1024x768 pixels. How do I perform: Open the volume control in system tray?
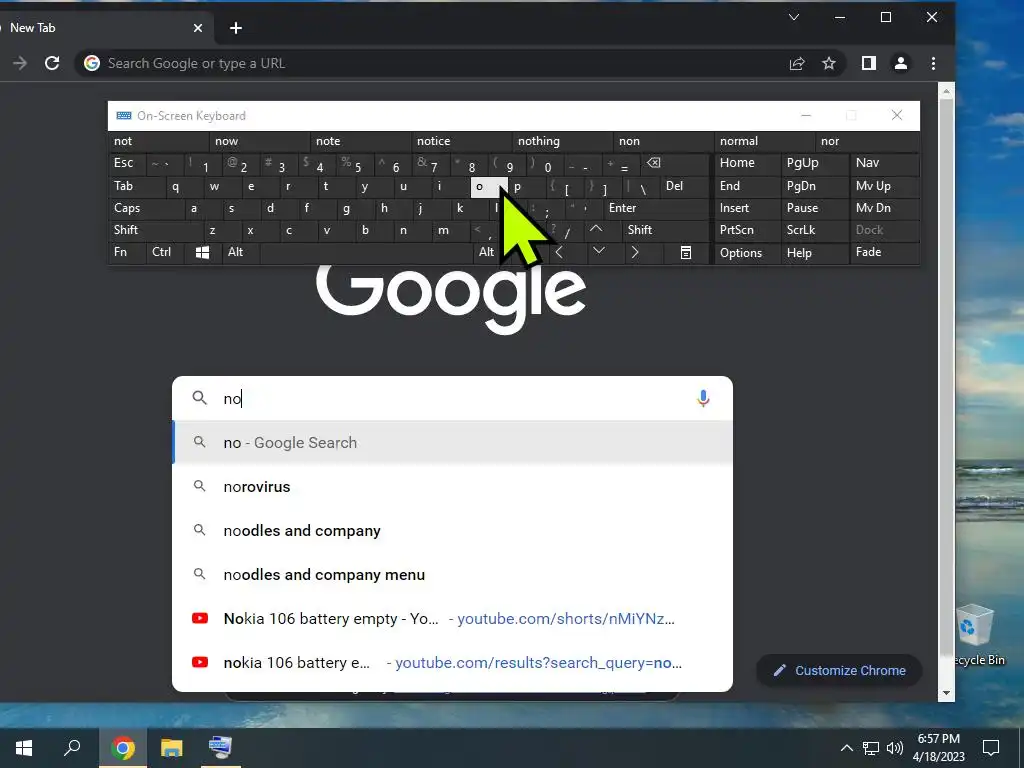coord(895,748)
